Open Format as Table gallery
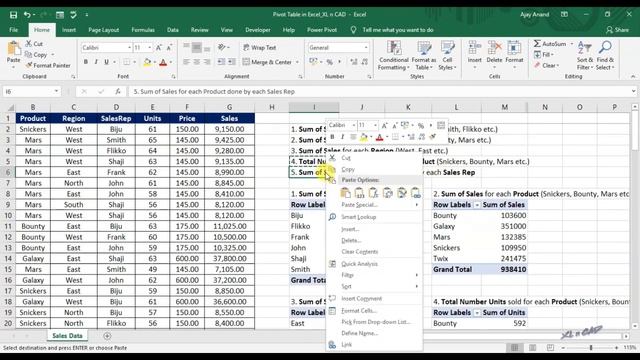Image resolution: width=640 pixels, height=360 pixels. [424, 56]
